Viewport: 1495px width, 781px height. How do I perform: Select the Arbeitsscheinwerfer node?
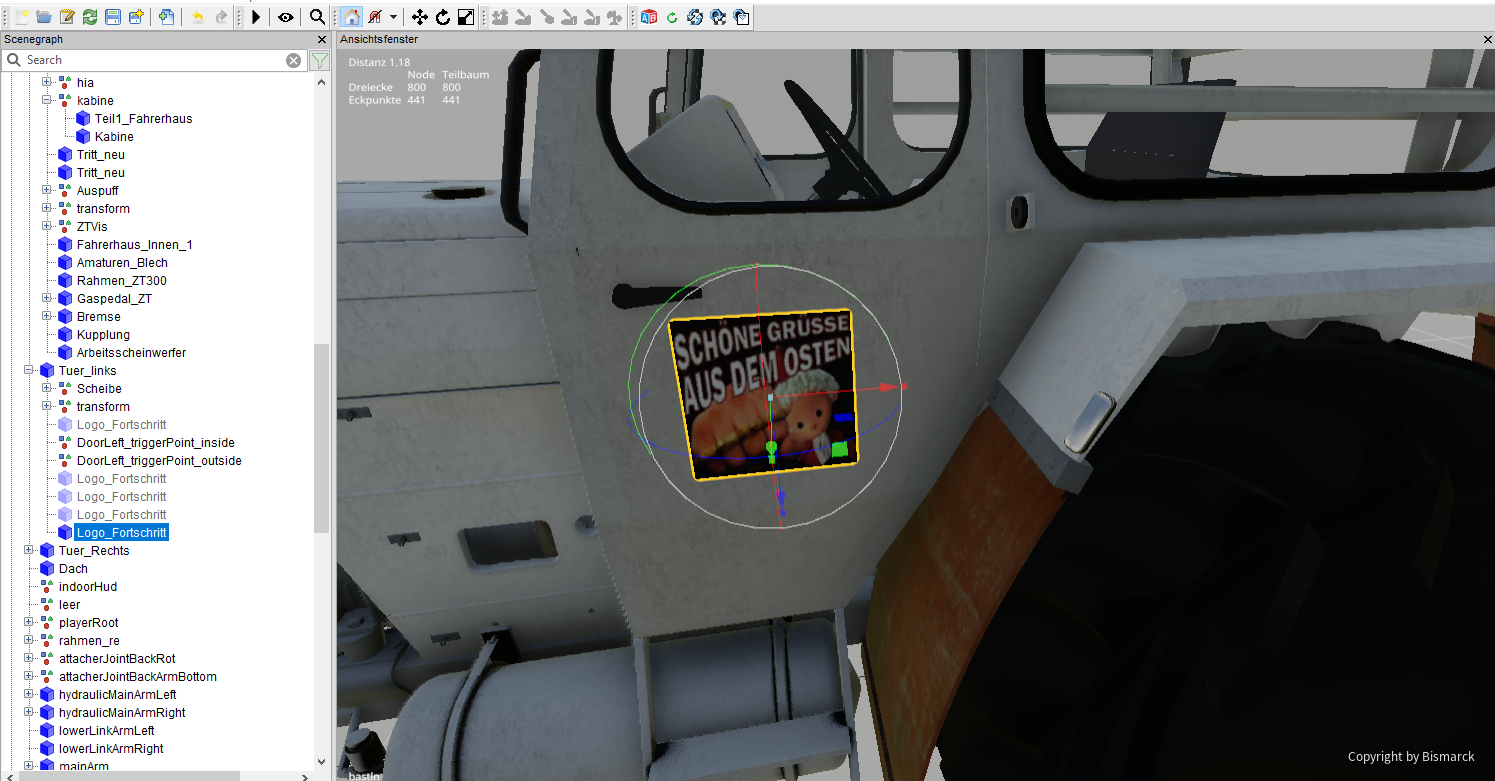click(x=131, y=353)
